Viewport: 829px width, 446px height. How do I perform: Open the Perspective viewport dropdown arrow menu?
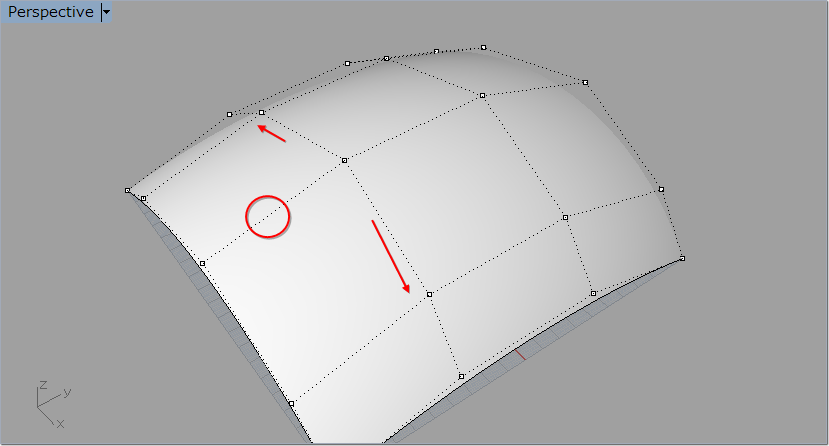tap(106, 12)
